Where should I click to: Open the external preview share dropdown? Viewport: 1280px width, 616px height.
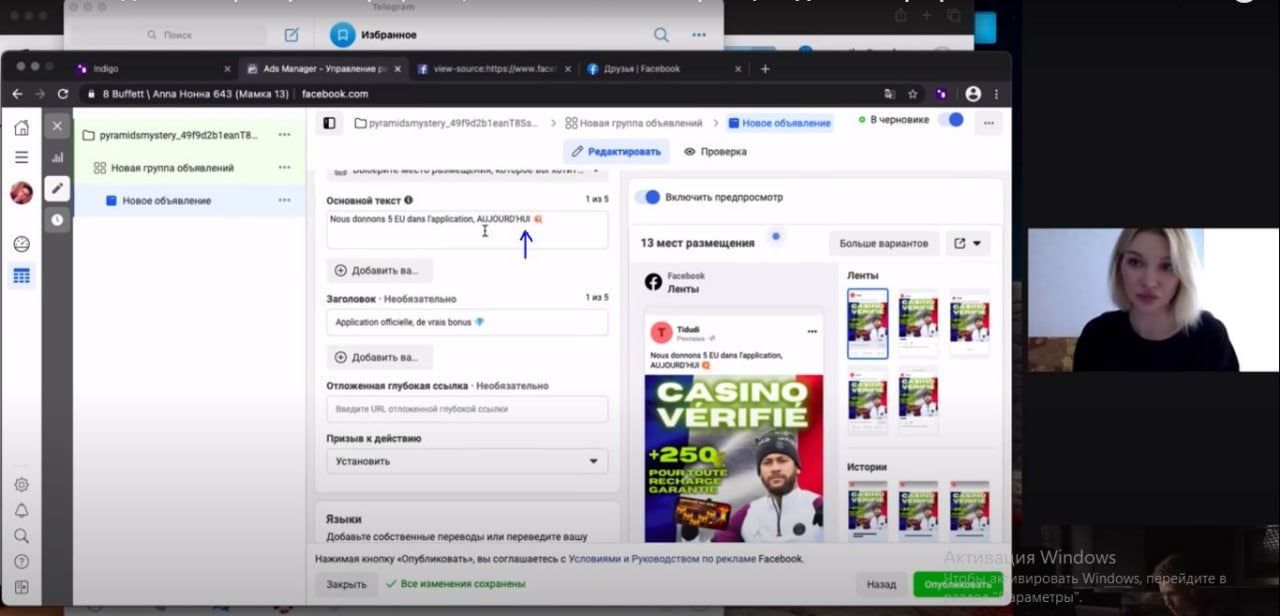(968, 243)
